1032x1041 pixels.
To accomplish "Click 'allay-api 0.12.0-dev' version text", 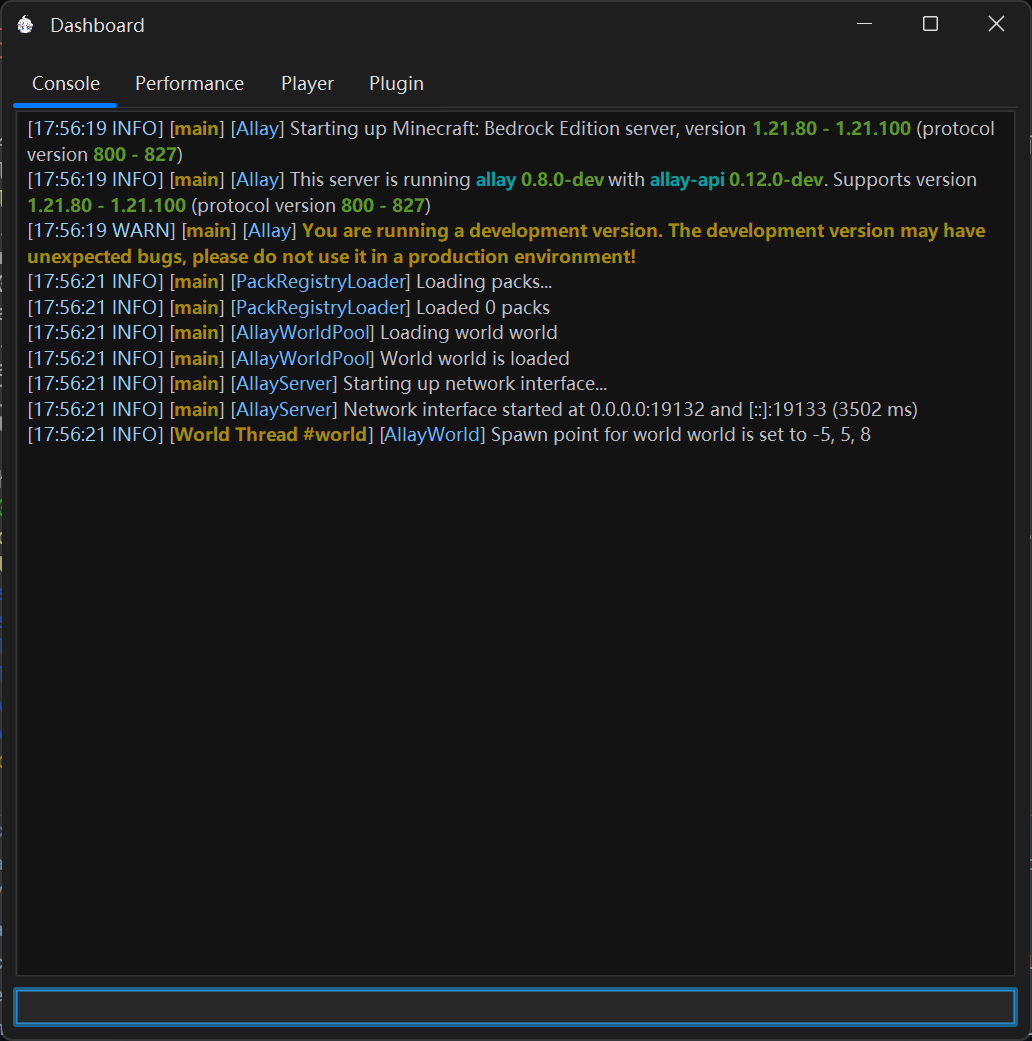I will [x=736, y=180].
